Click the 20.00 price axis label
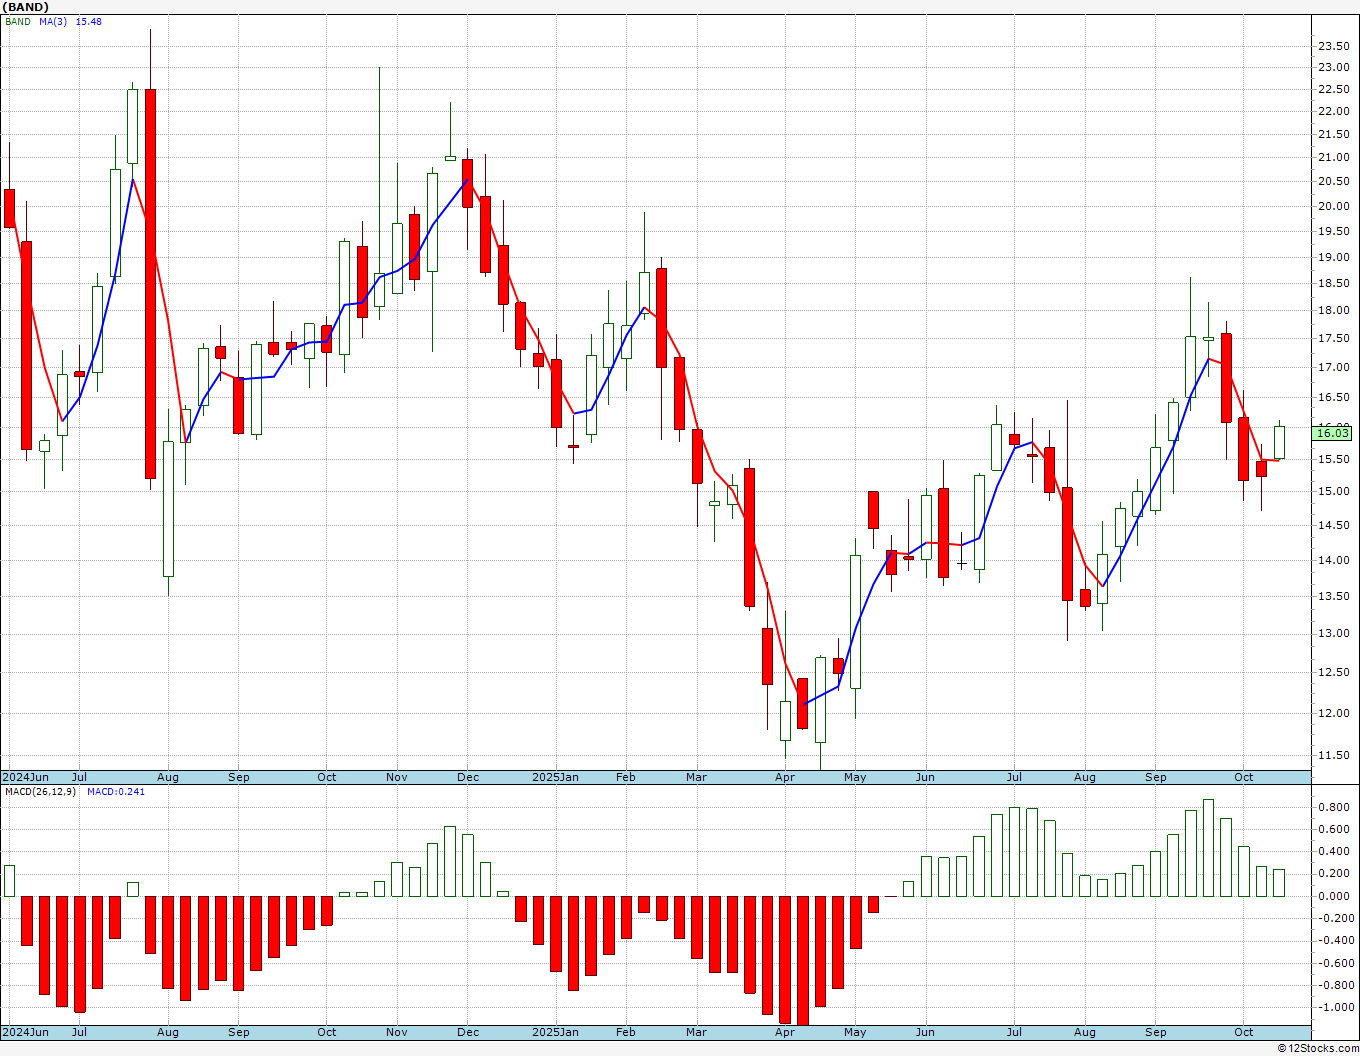 1333,206
